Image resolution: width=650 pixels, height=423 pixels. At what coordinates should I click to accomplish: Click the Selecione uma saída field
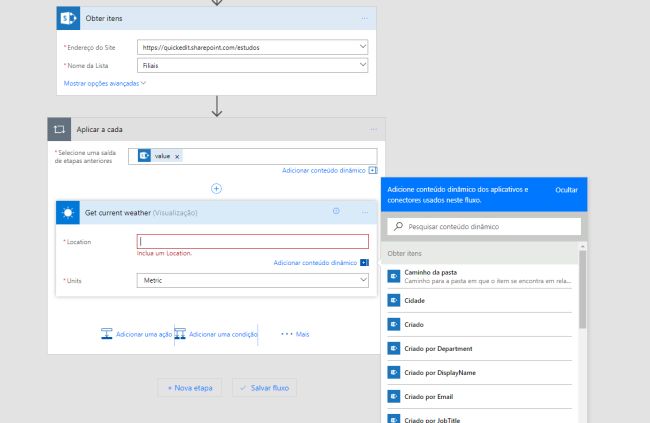(x=252, y=156)
